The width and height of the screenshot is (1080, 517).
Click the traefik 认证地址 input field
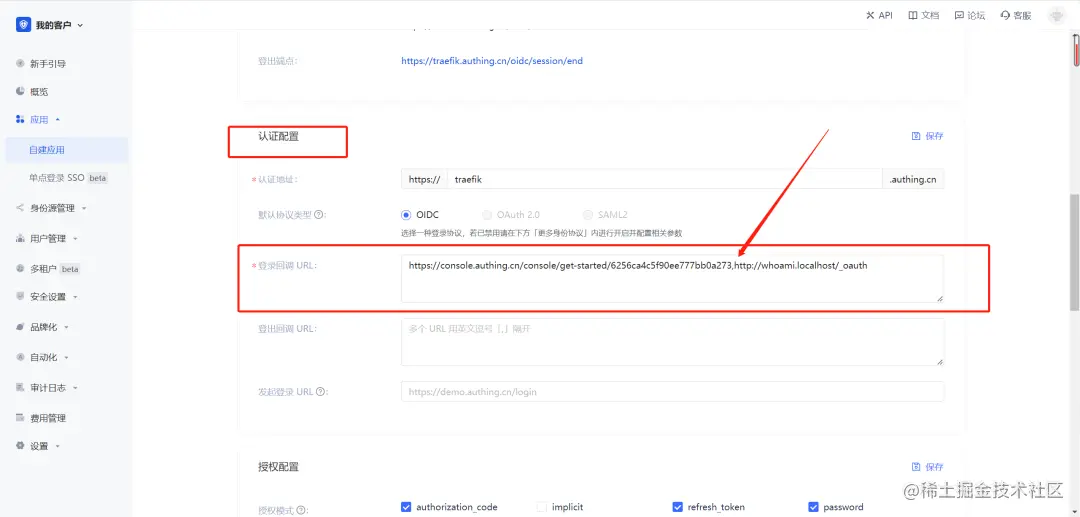point(665,179)
